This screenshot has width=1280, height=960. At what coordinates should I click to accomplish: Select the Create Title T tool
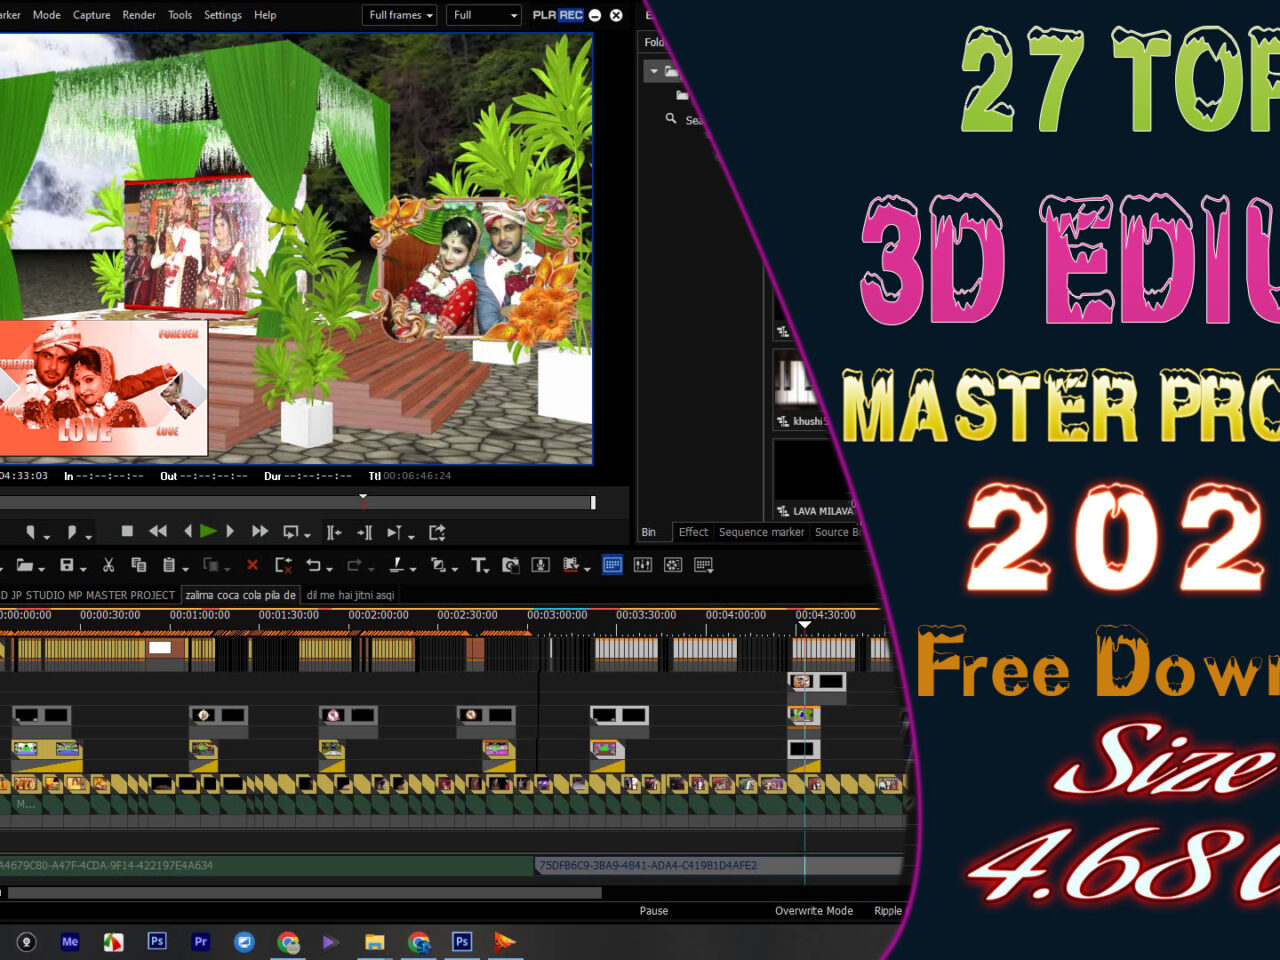pyautogui.click(x=479, y=565)
